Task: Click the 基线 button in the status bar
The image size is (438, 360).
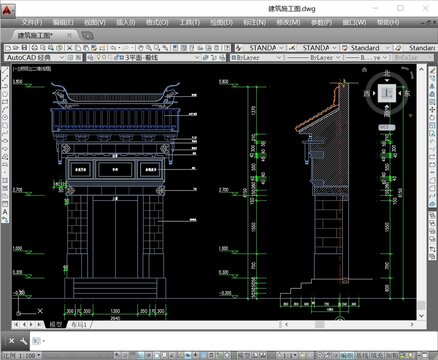Action: (x=362, y=355)
